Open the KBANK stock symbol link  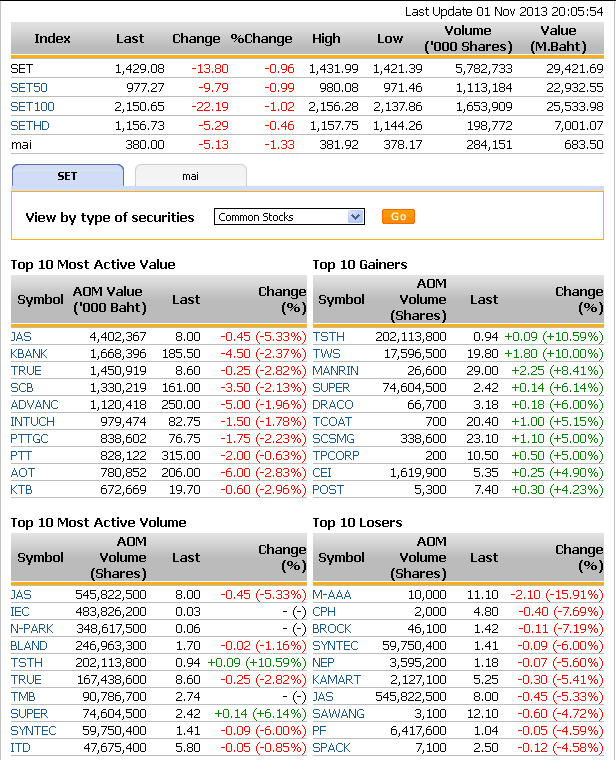click(29, 353)
